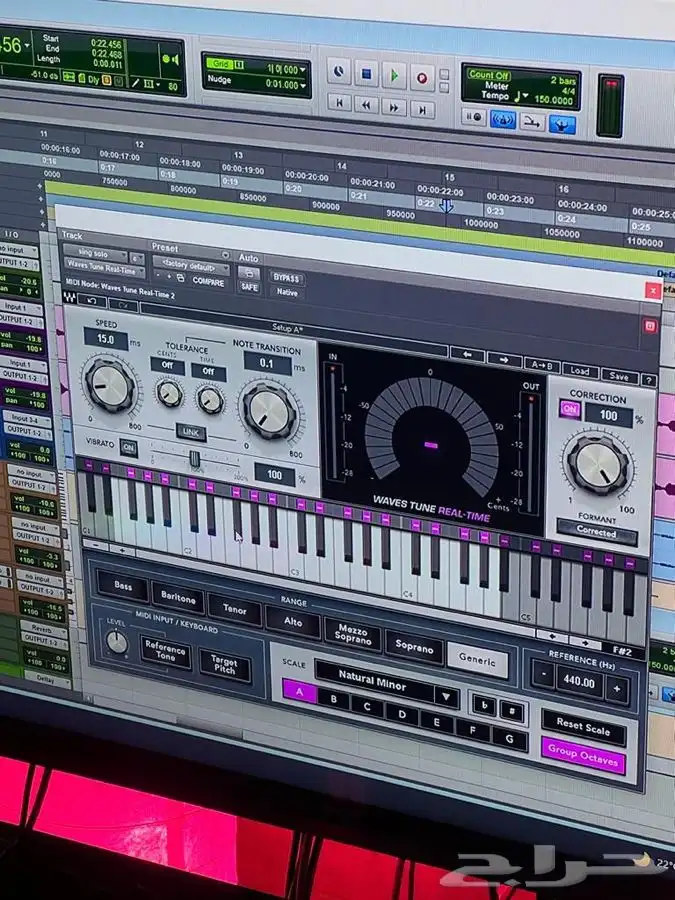Screen dimensions: 675x900
Task: Click next preset right arrow in Waves toolbar
Action: (x=504, y=359)
